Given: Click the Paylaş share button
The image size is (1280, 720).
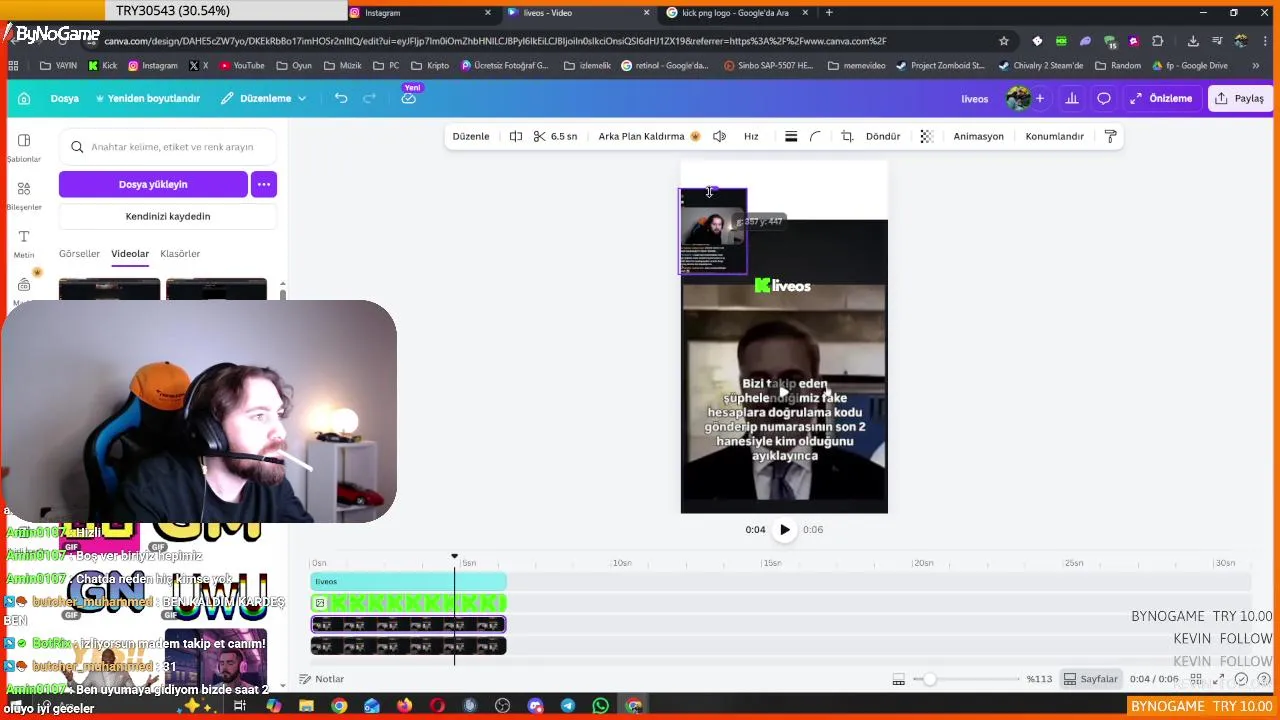Looking at the screenshot, I should (1240, 98).
